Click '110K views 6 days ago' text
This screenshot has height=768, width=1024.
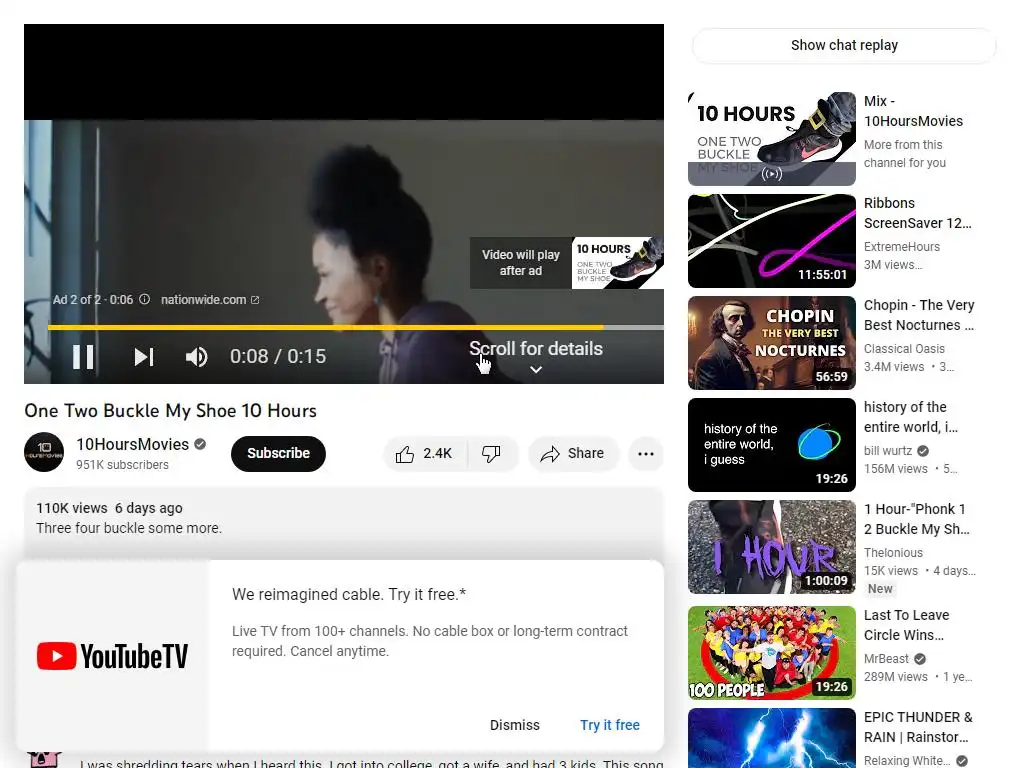[x=109, y=508]
